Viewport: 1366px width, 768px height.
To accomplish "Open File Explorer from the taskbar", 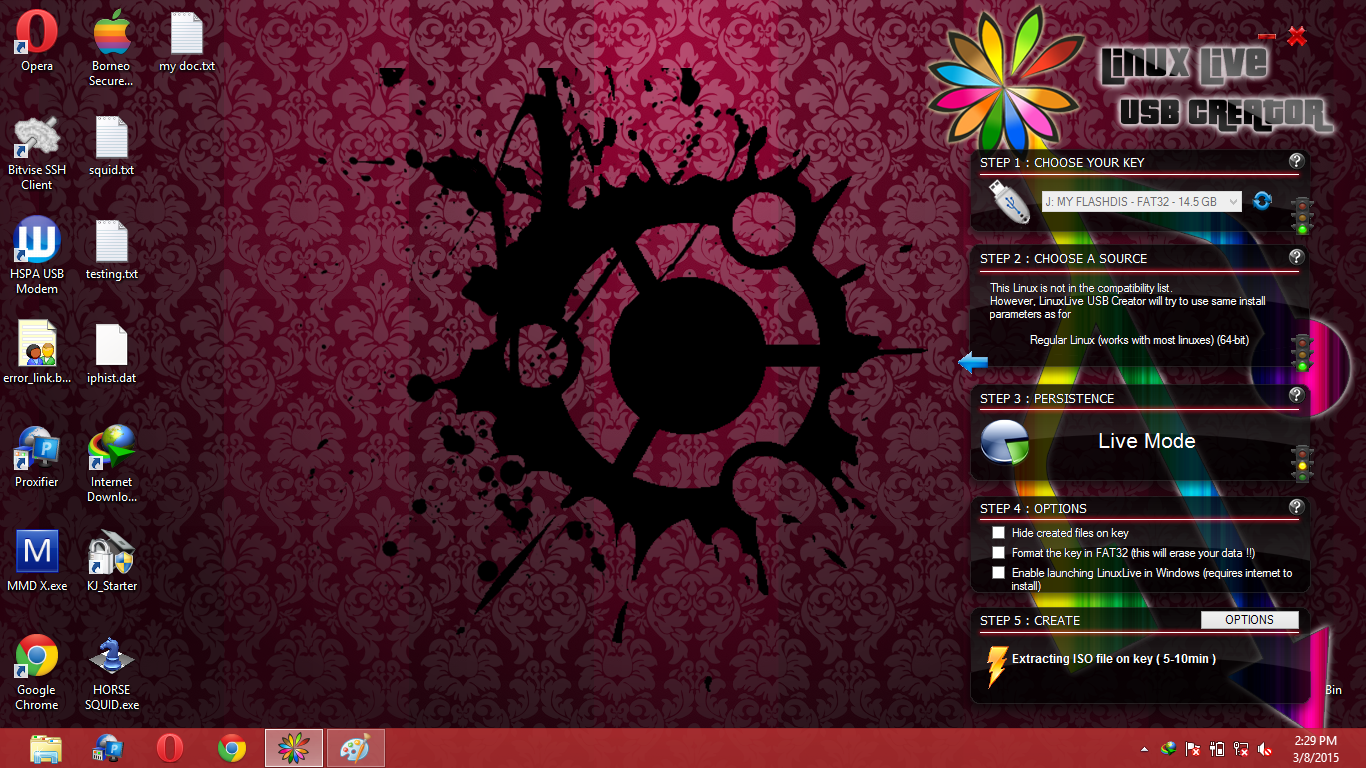I will point(46,748).
